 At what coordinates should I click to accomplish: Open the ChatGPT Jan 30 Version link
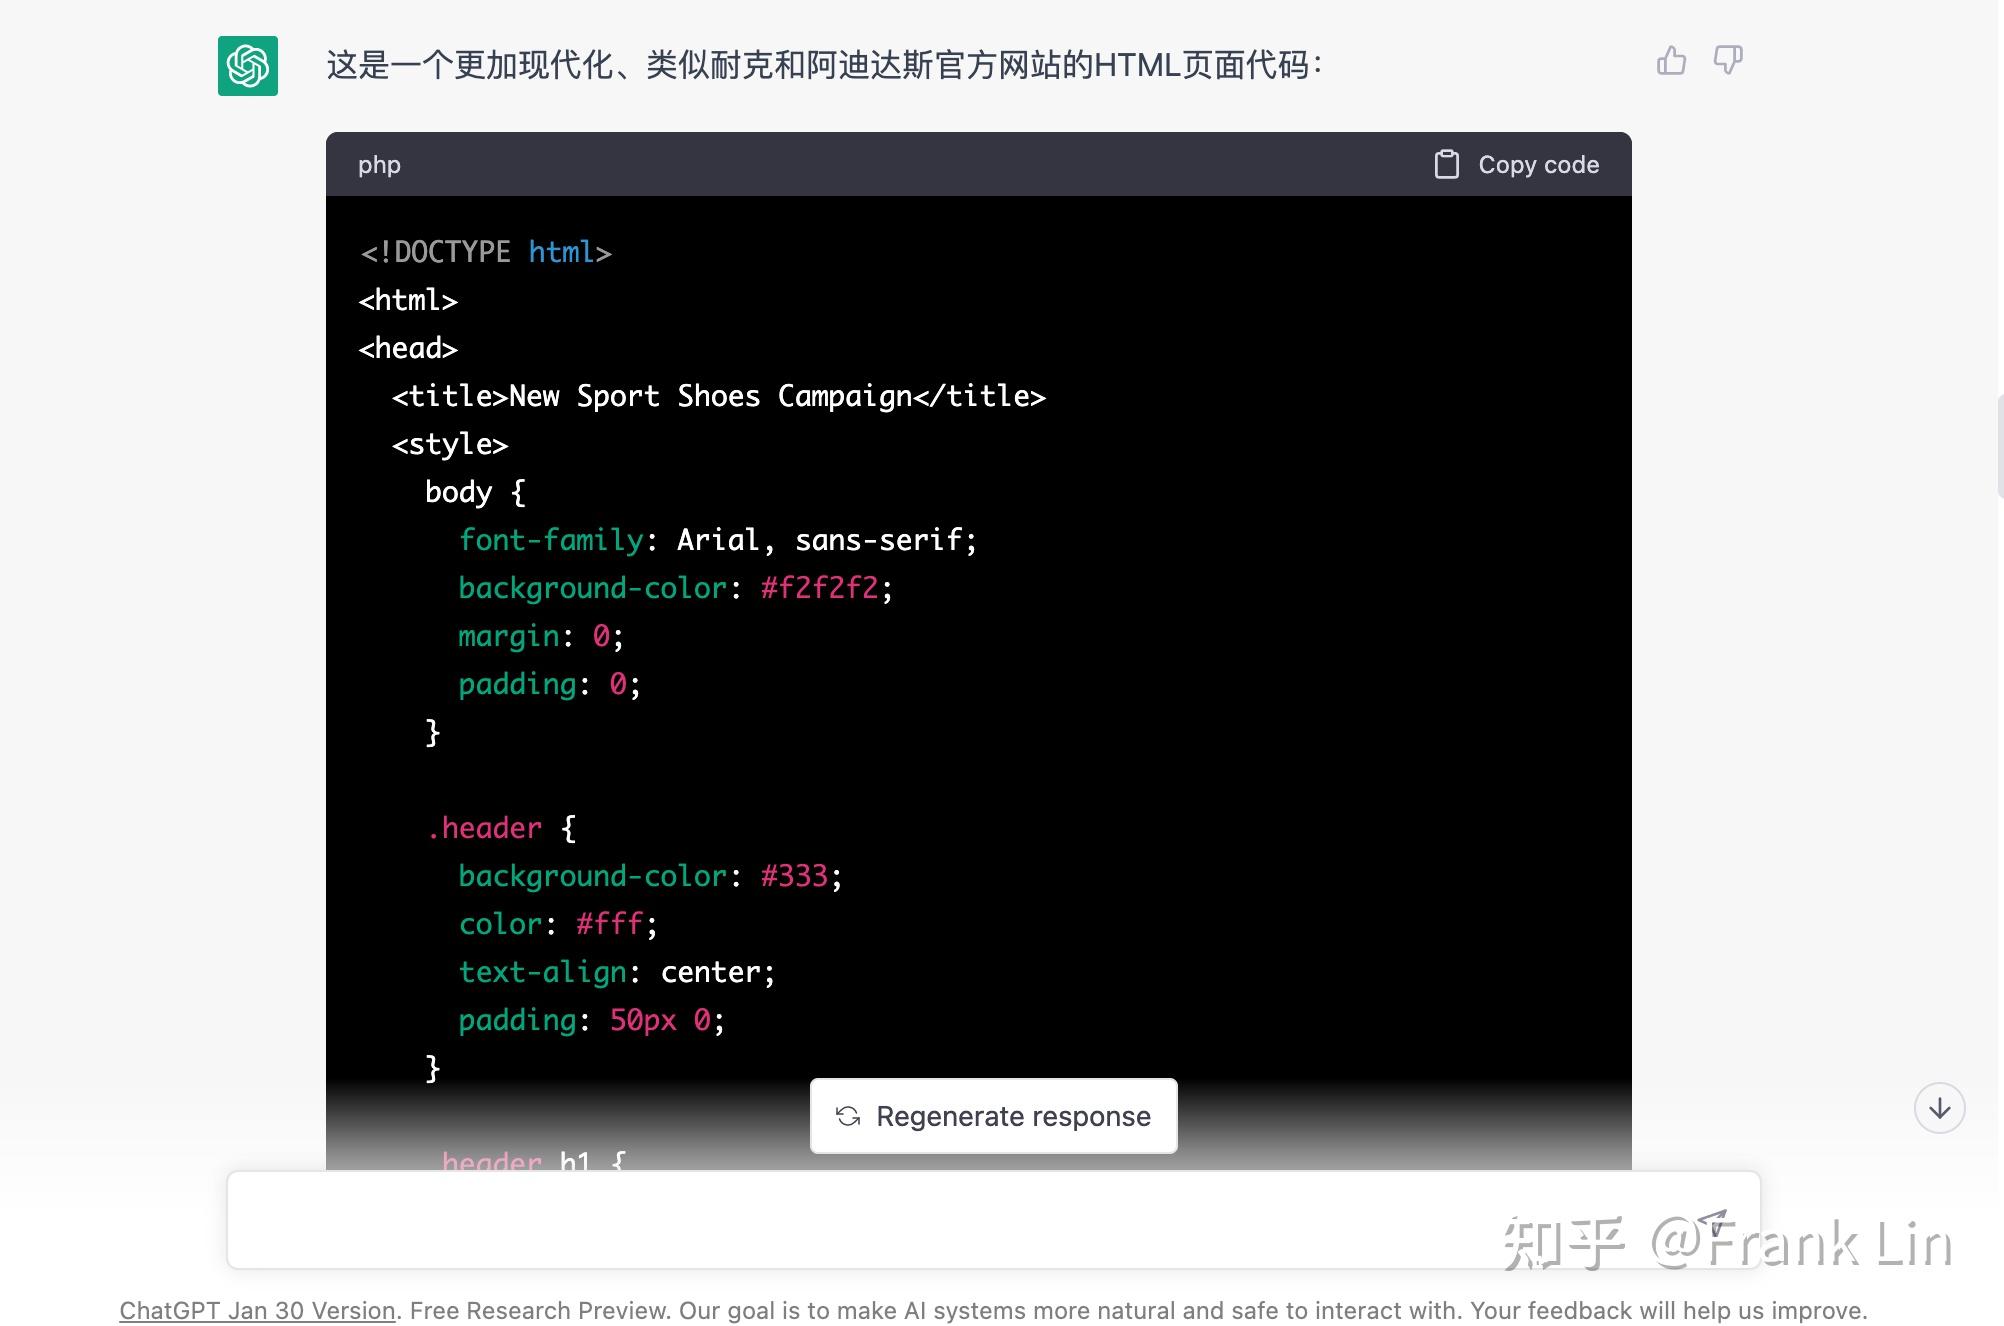point(256,1310)
